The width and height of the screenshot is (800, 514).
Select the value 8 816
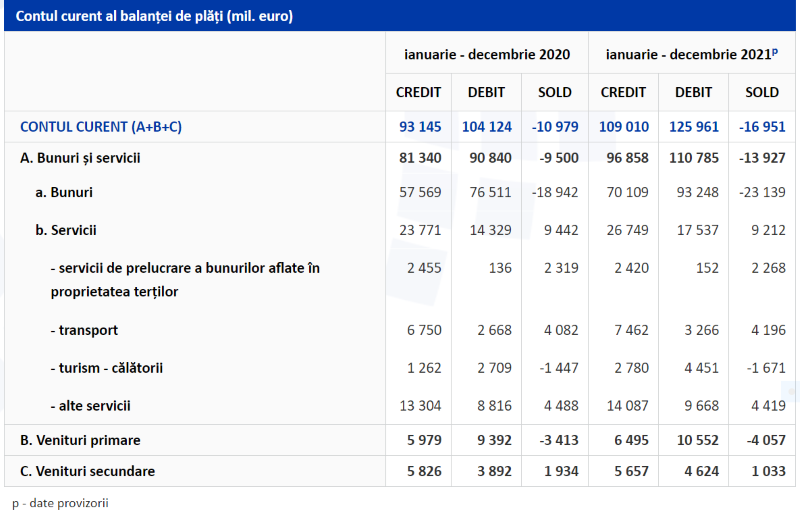click(x=494, y=406)
